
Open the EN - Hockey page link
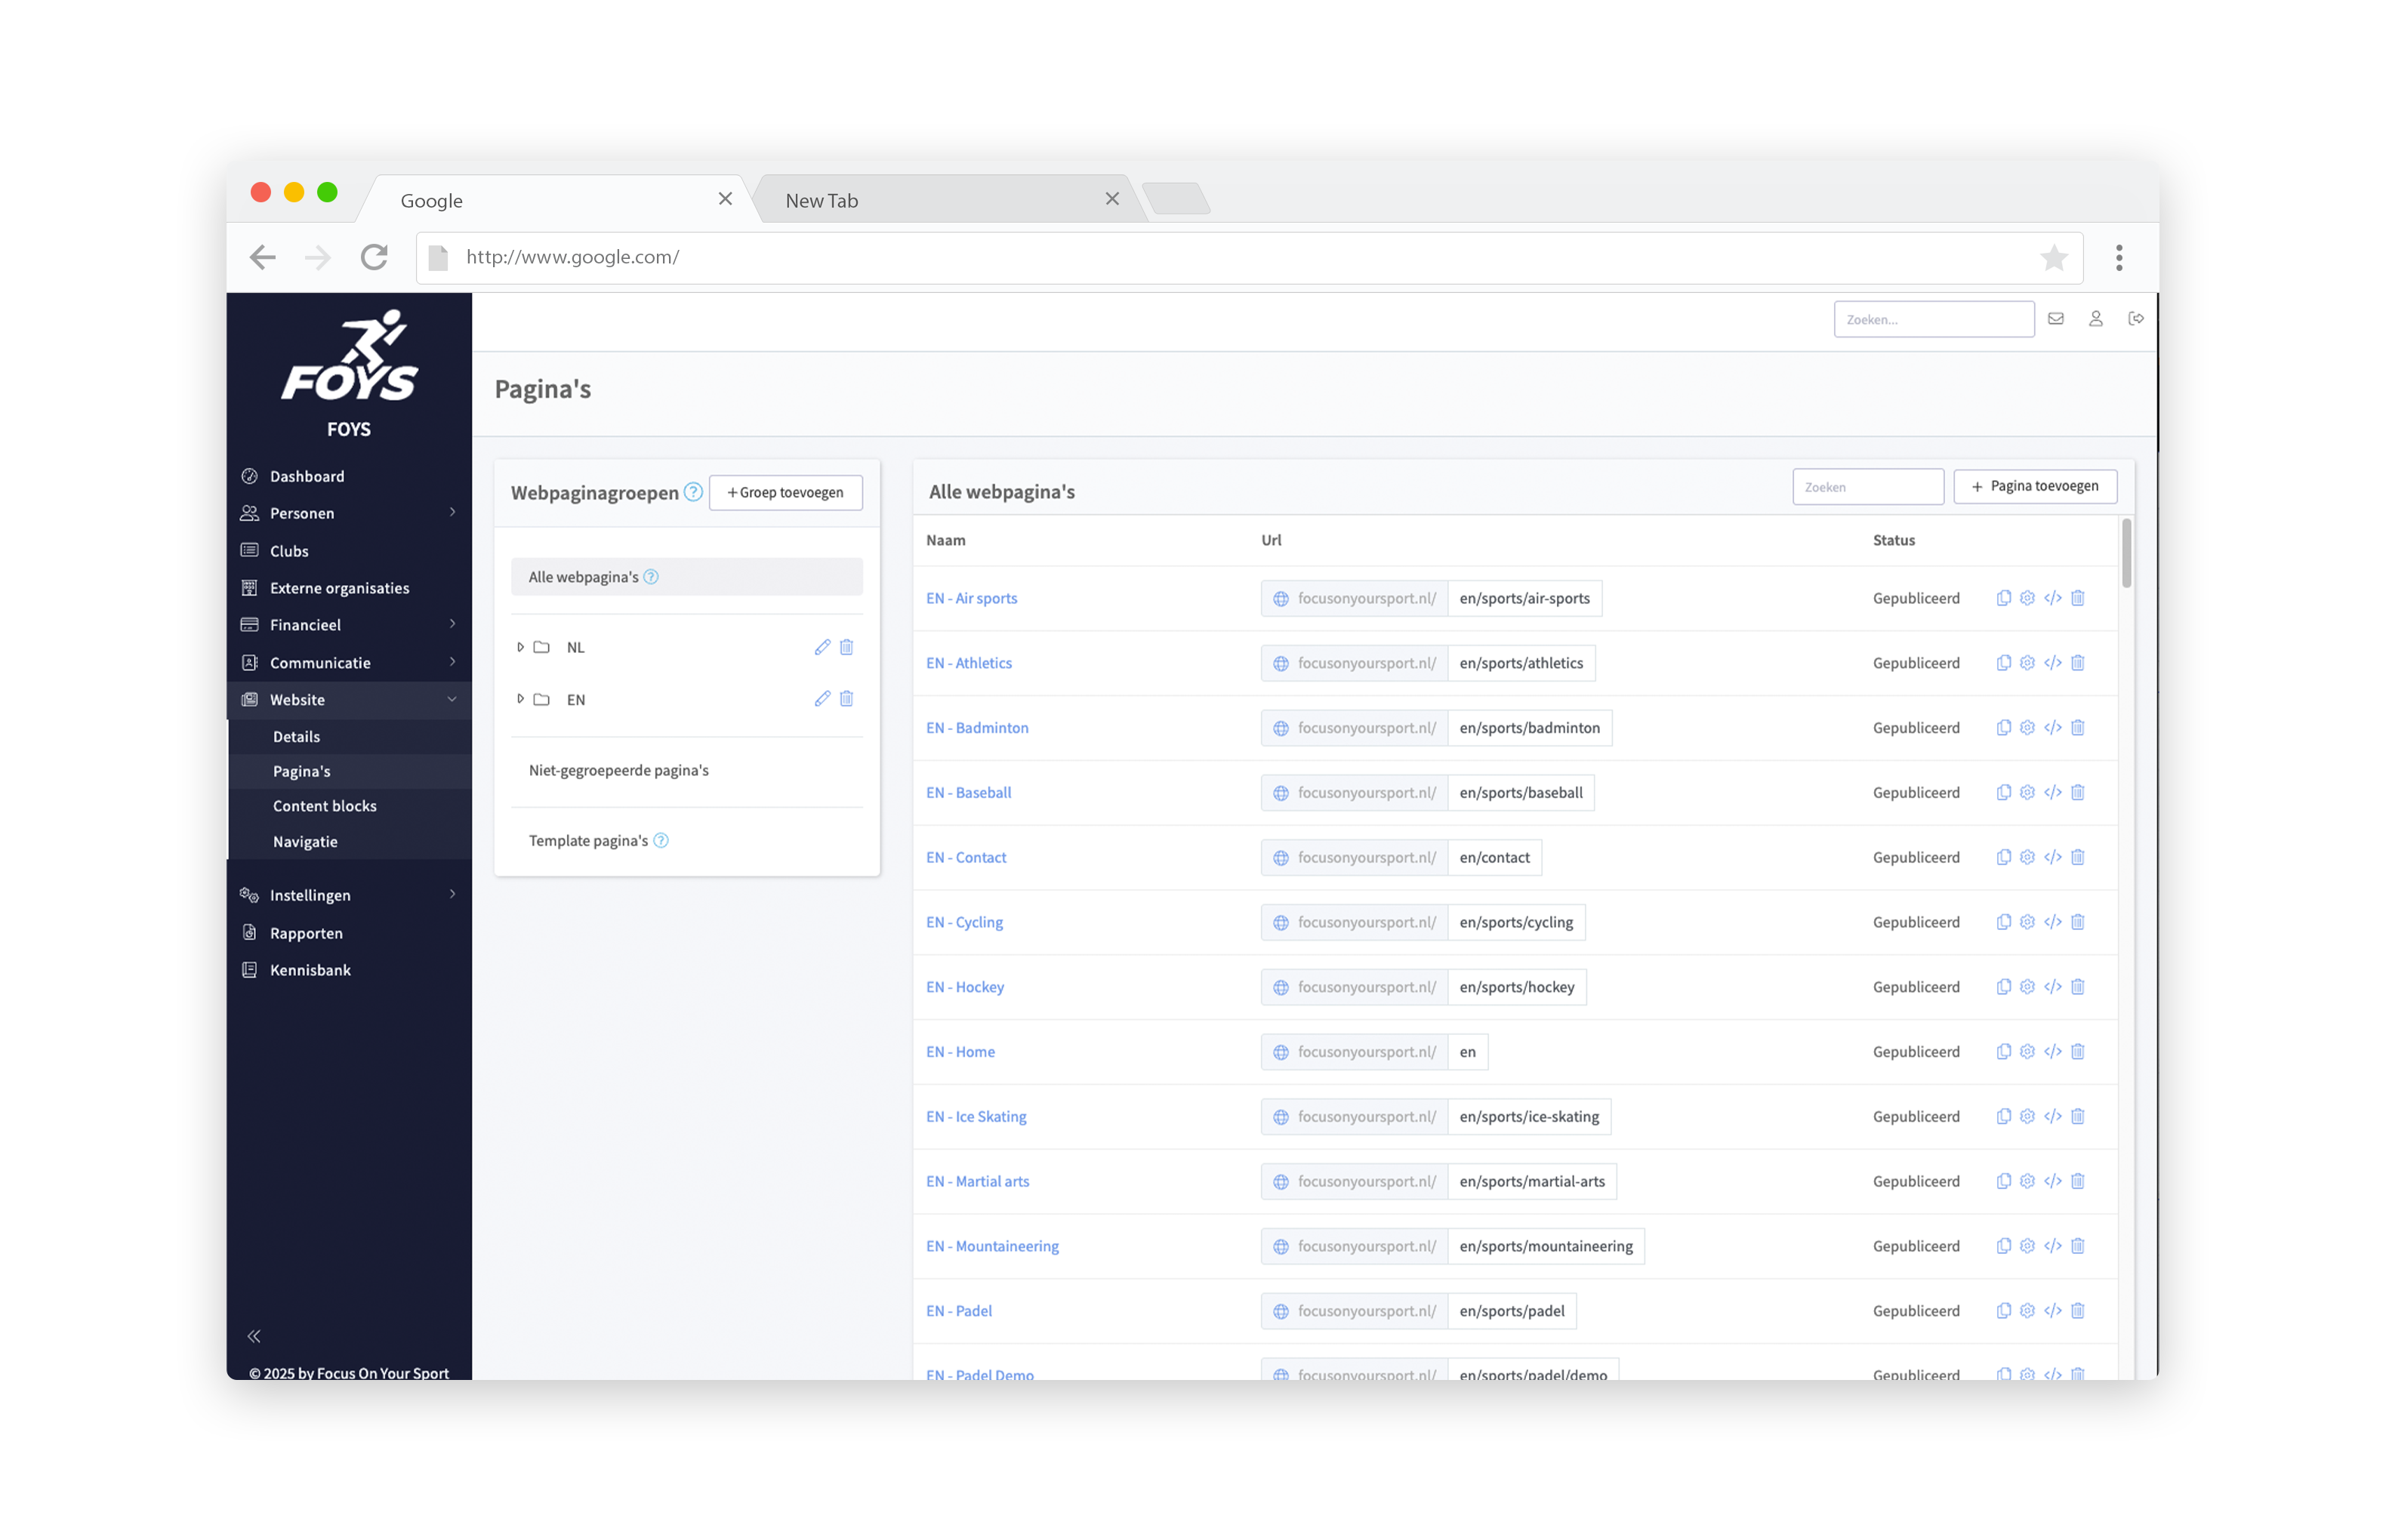pos(964,987)
